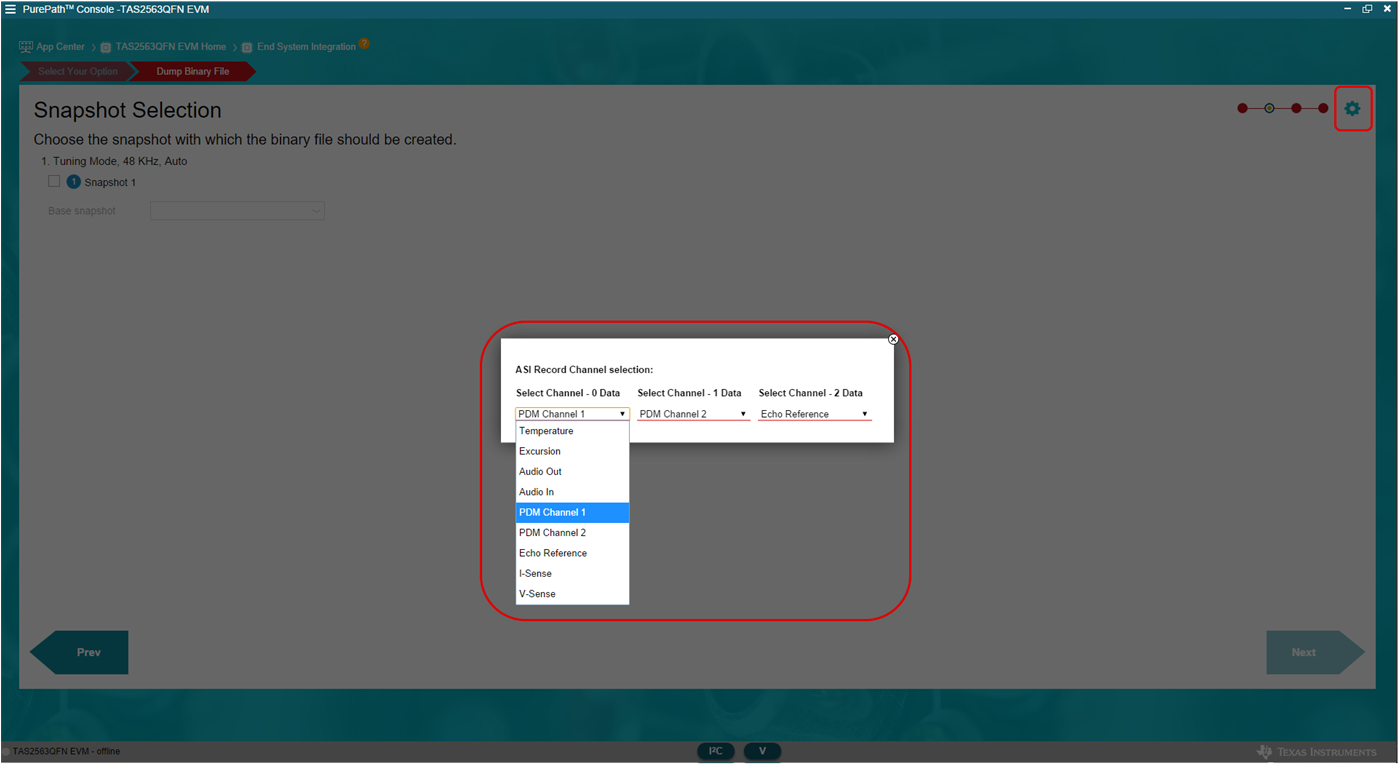Restore down the application window
1400x765 pixels.
tap(1367, 9)
